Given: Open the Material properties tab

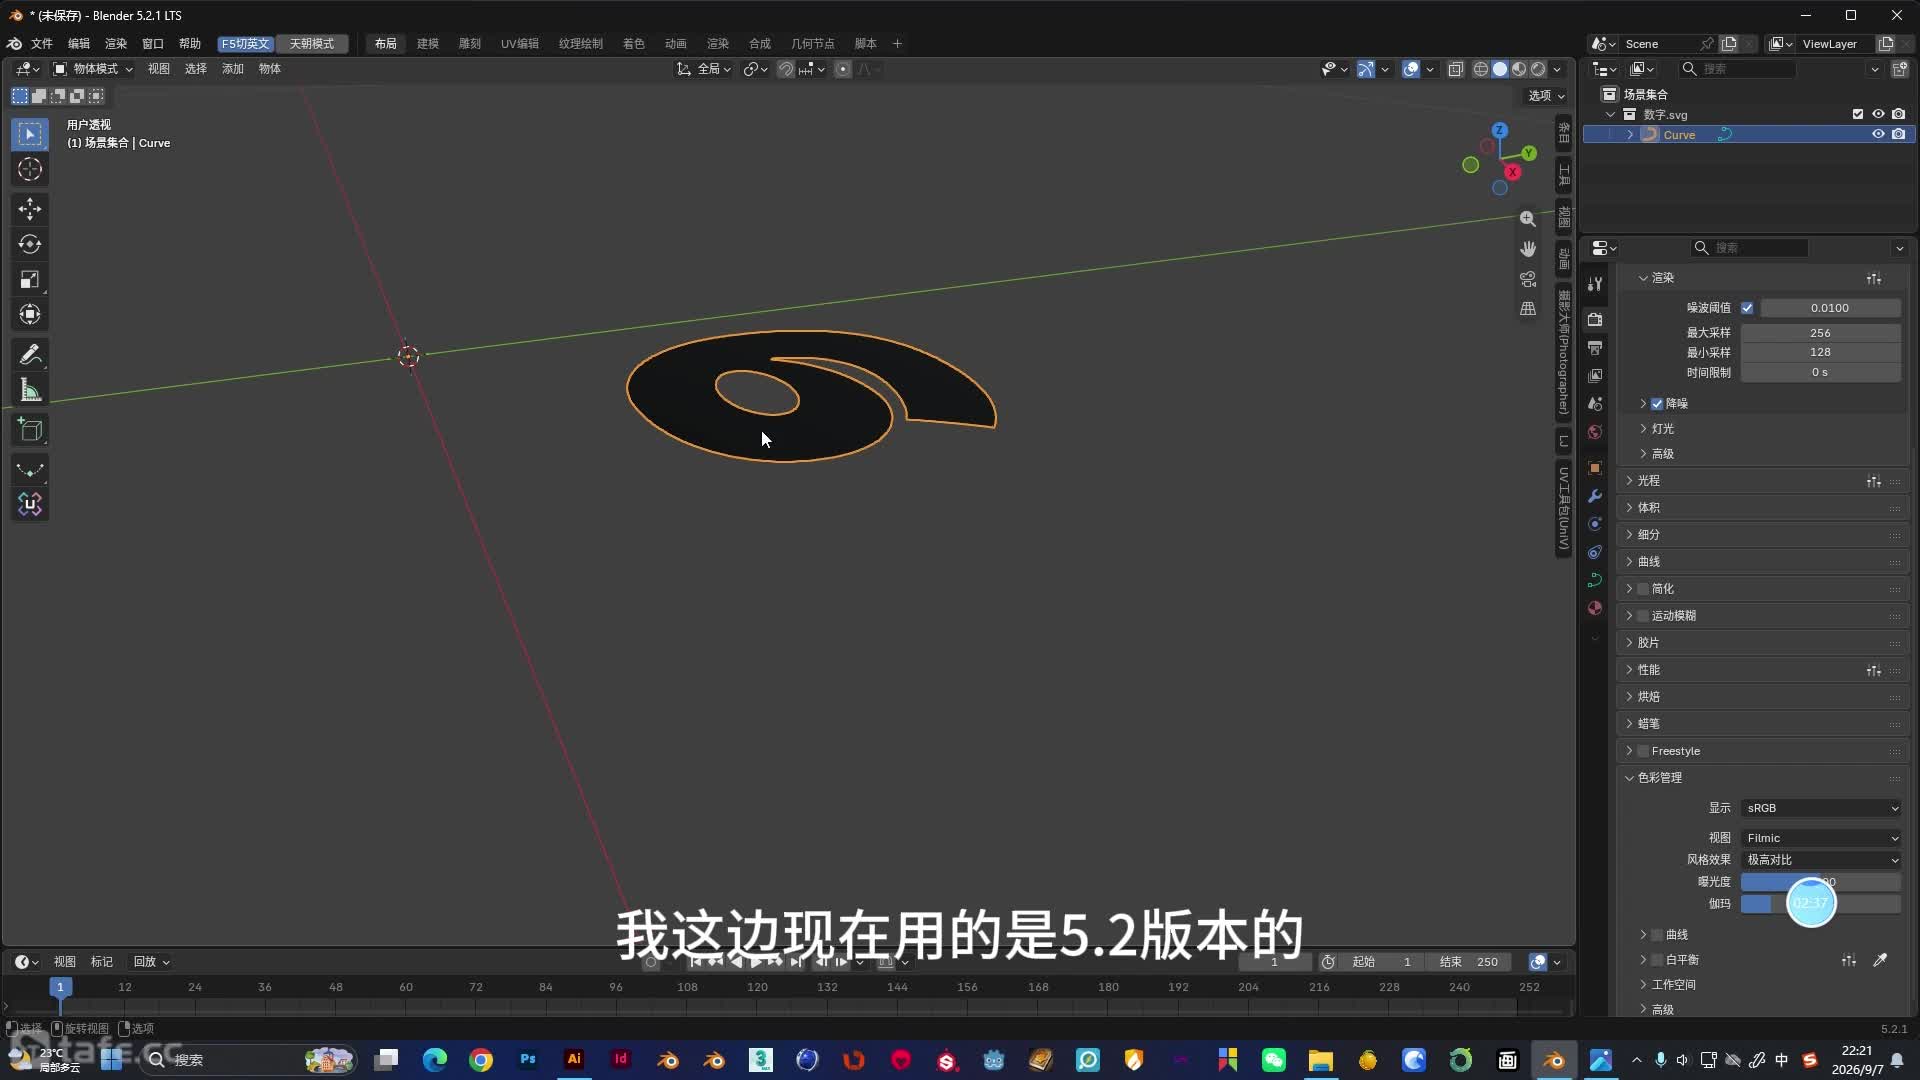Looking at the screenshot, I should tap(1595, 608).
